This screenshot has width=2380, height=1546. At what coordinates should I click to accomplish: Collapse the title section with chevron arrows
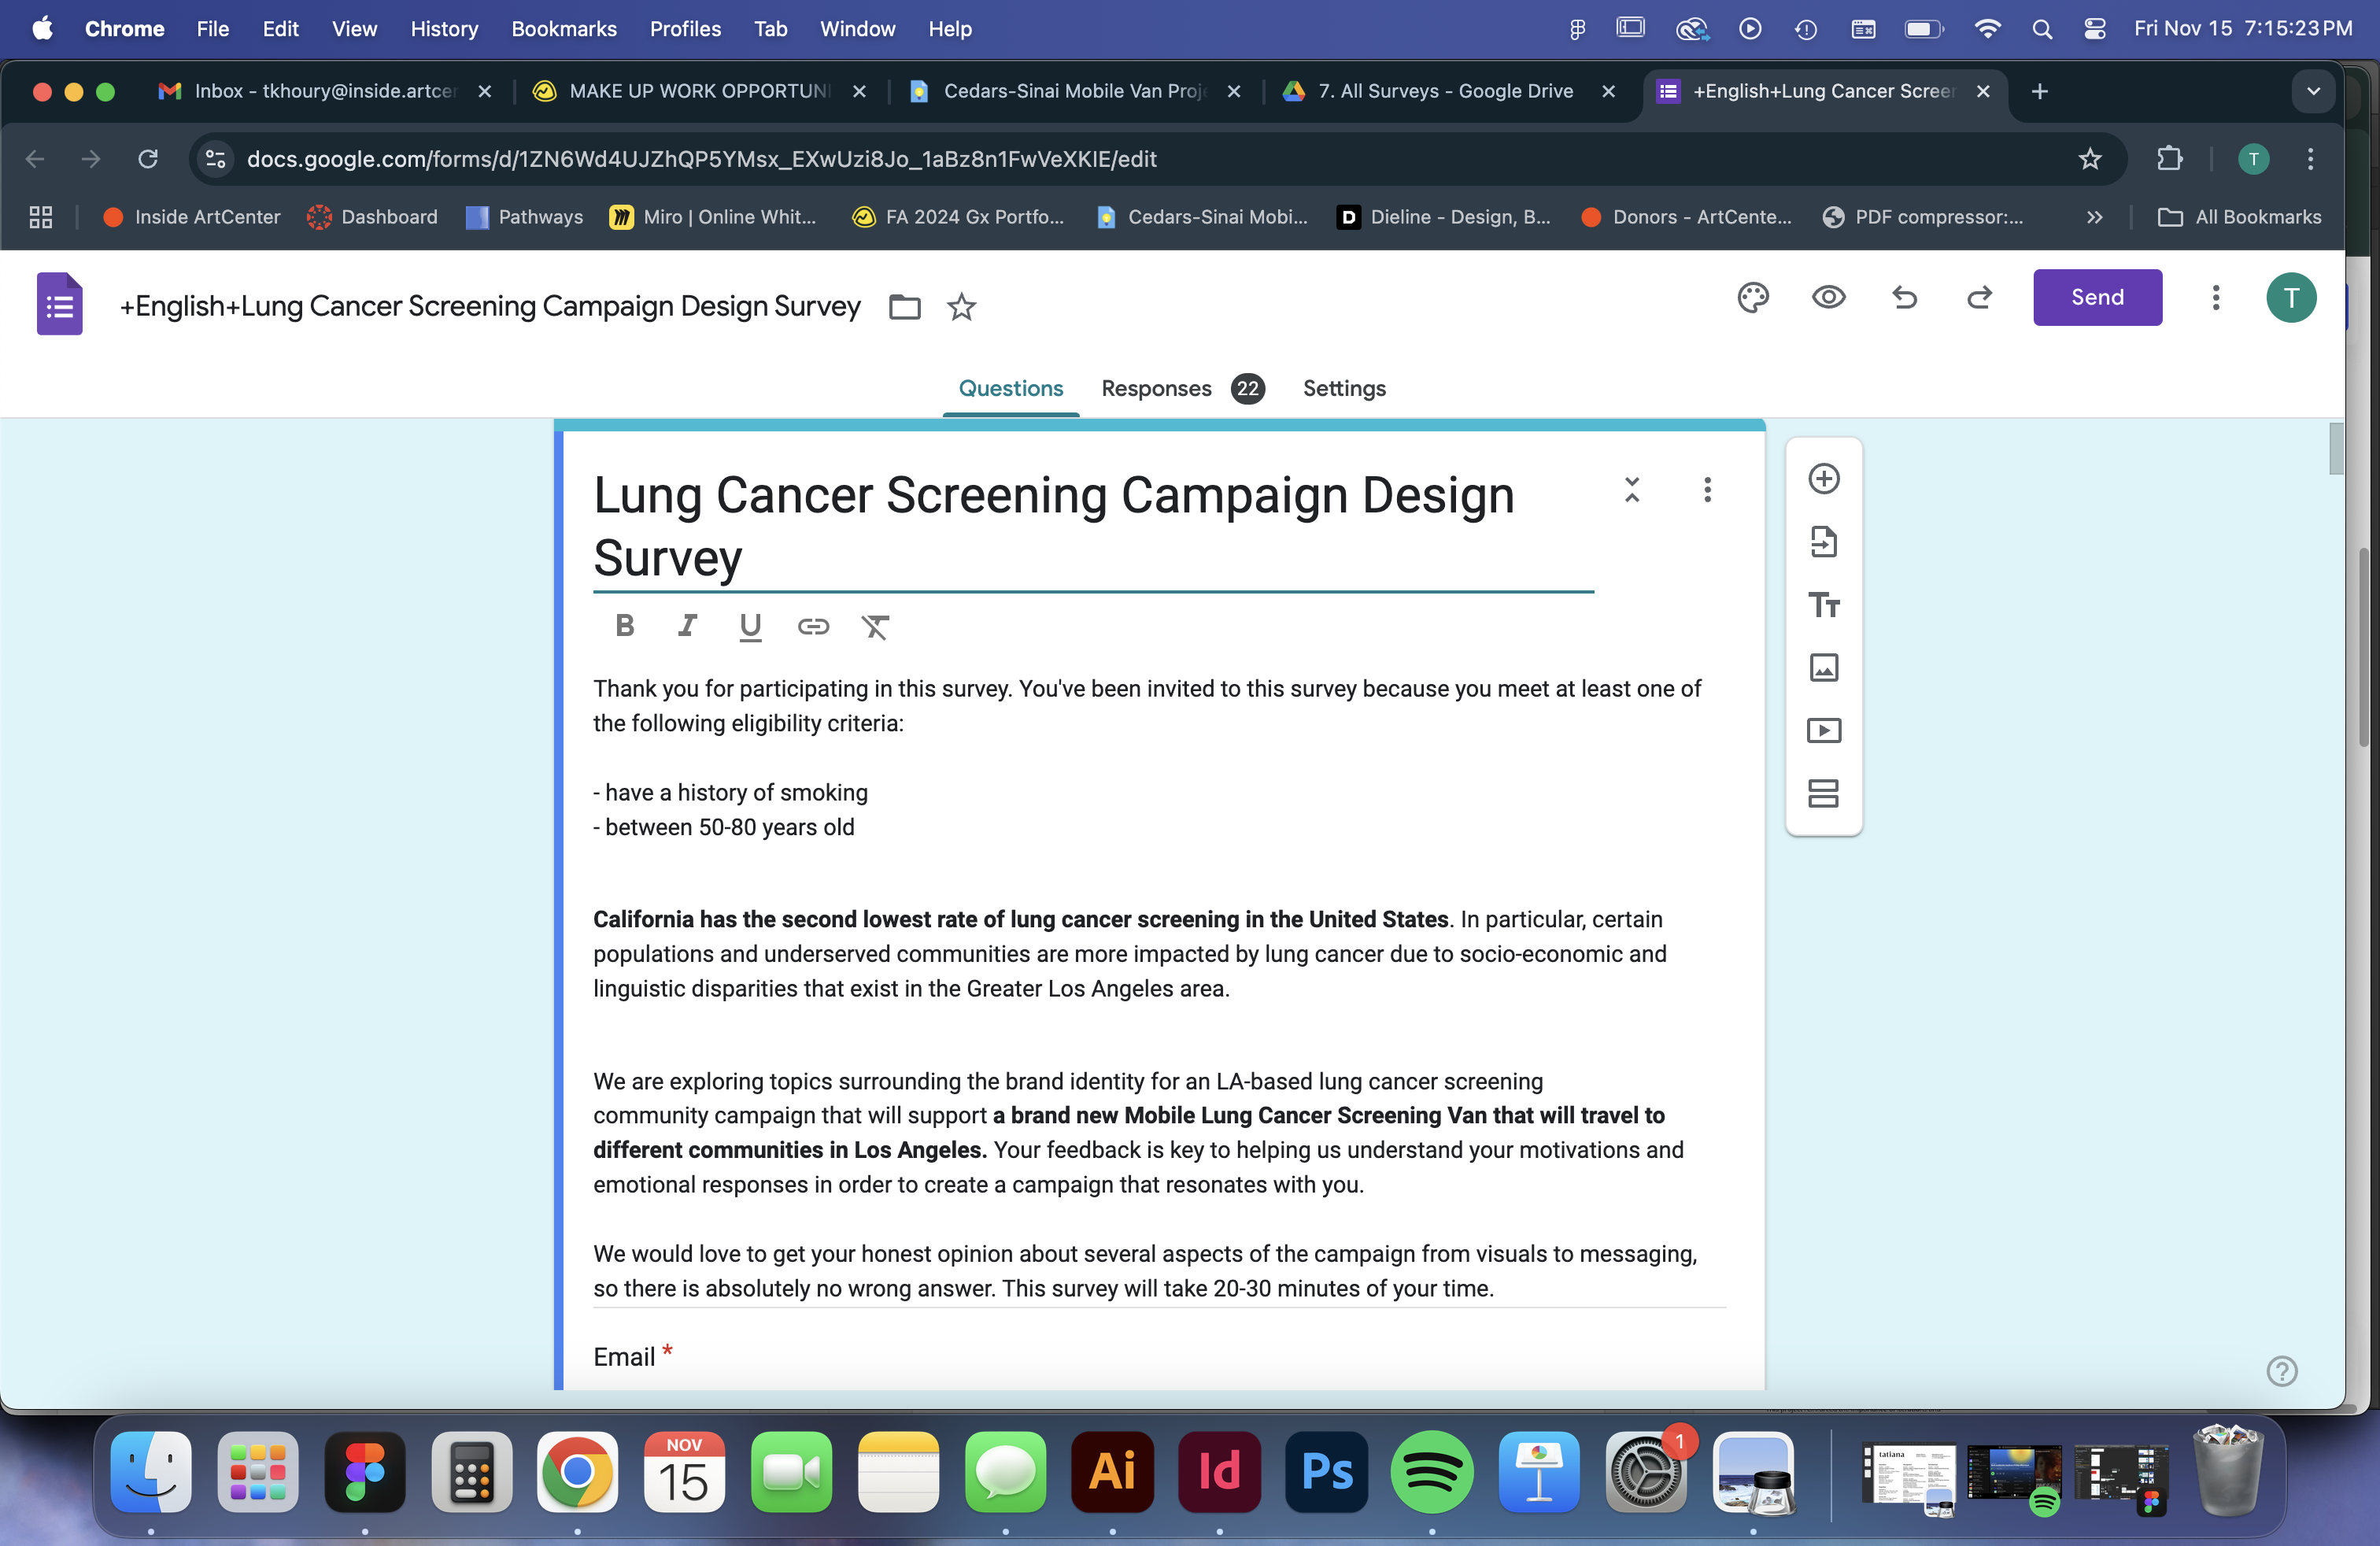coord(1632,490)
